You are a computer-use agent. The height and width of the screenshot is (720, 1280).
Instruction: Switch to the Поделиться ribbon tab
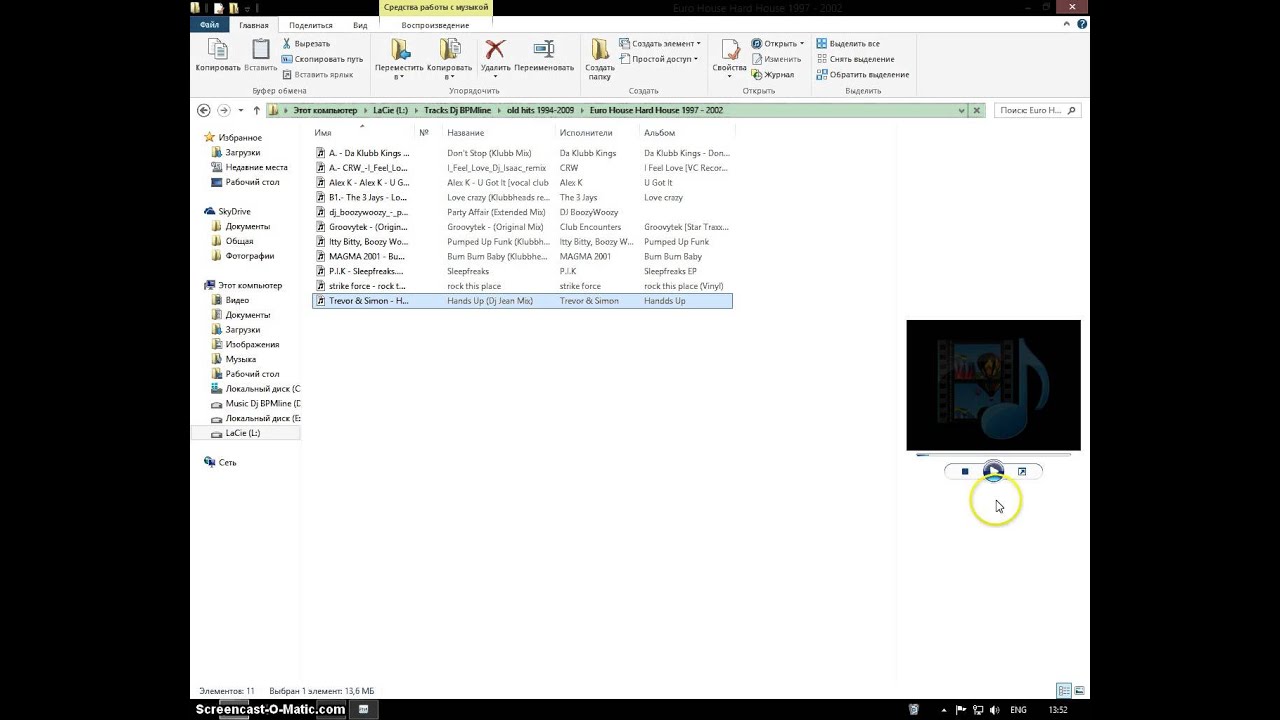[x=311, y=25]
